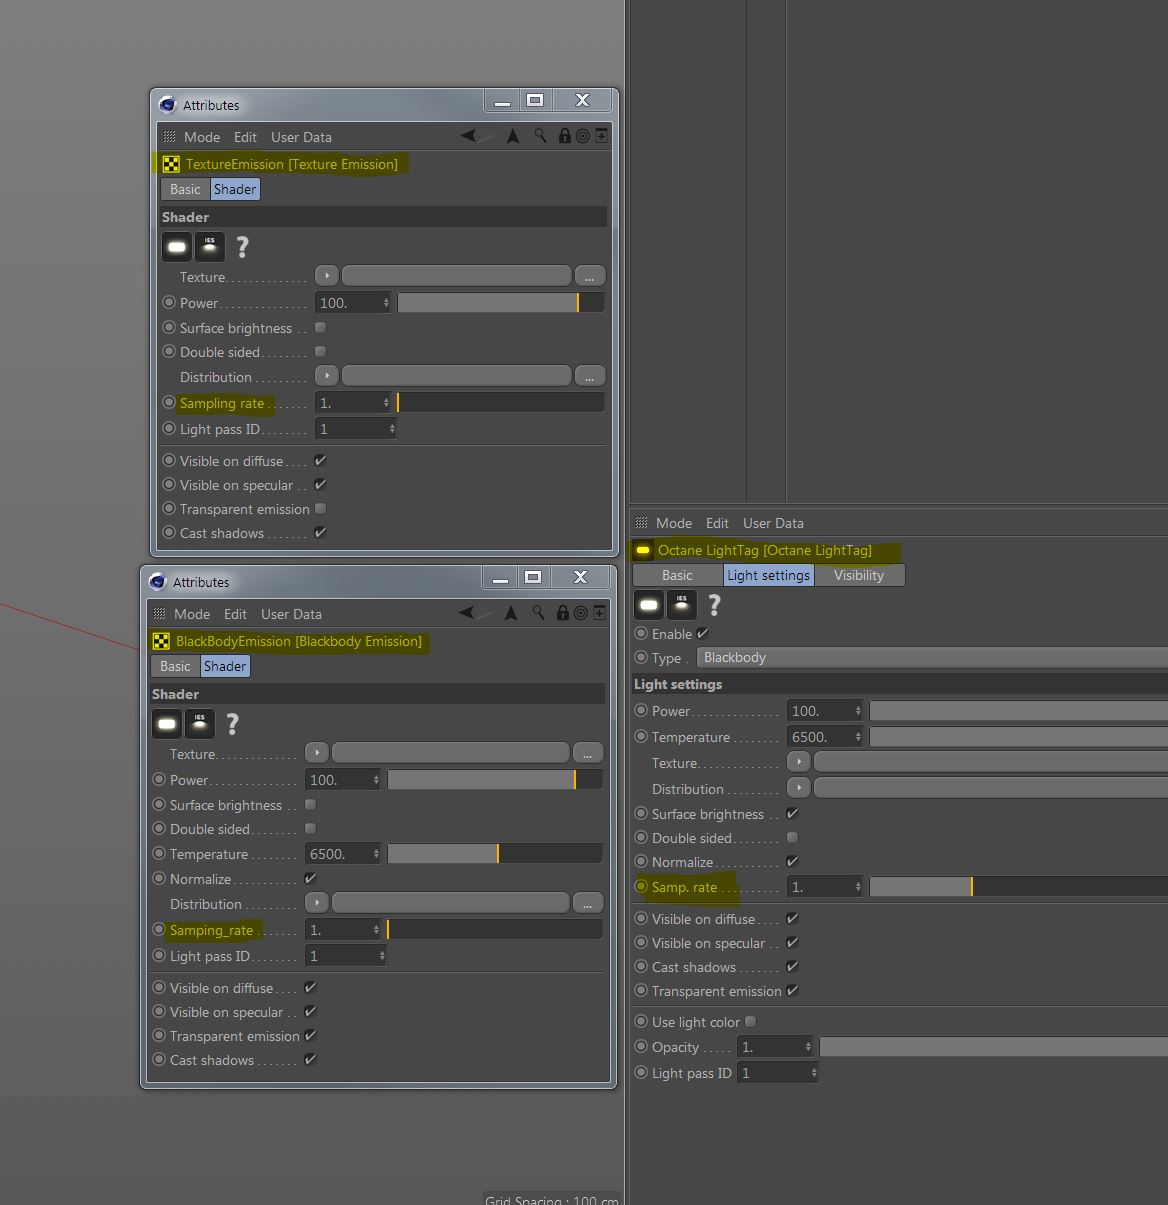1168x1205 pixels.
Task: Open Edit menu in Octane LightTag panel
Action: [717, 523]
